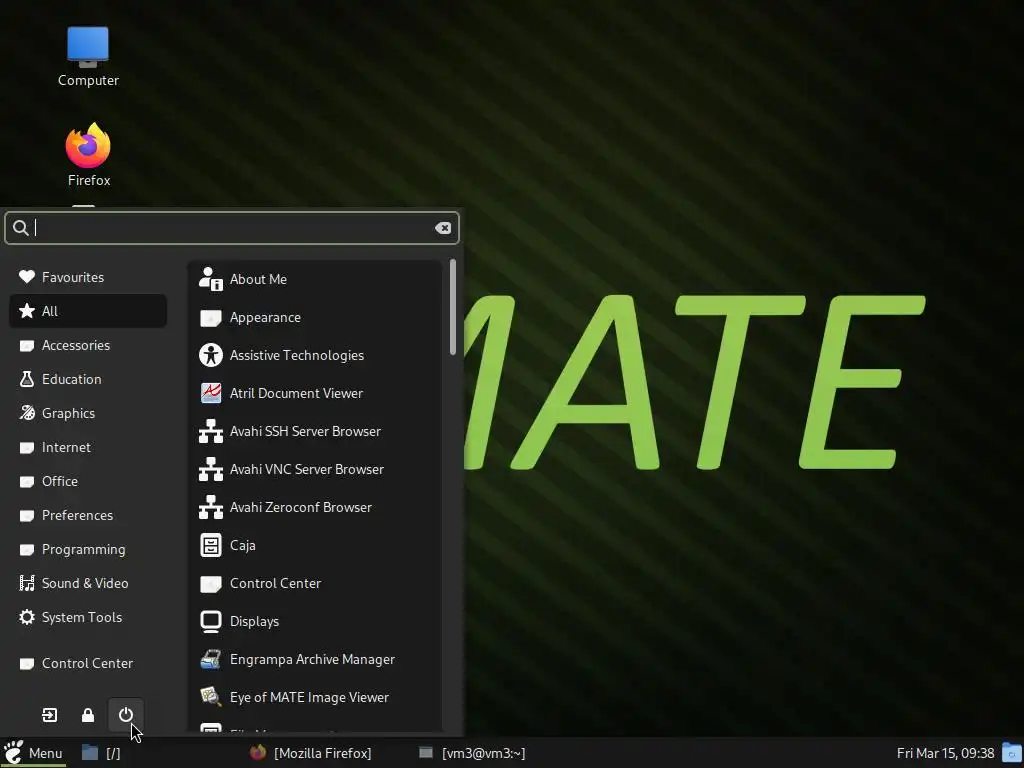Launch "Eye of MATE Image Viewer"
The width and height of the screenshot is (1024, 768).
pos(315,697)
